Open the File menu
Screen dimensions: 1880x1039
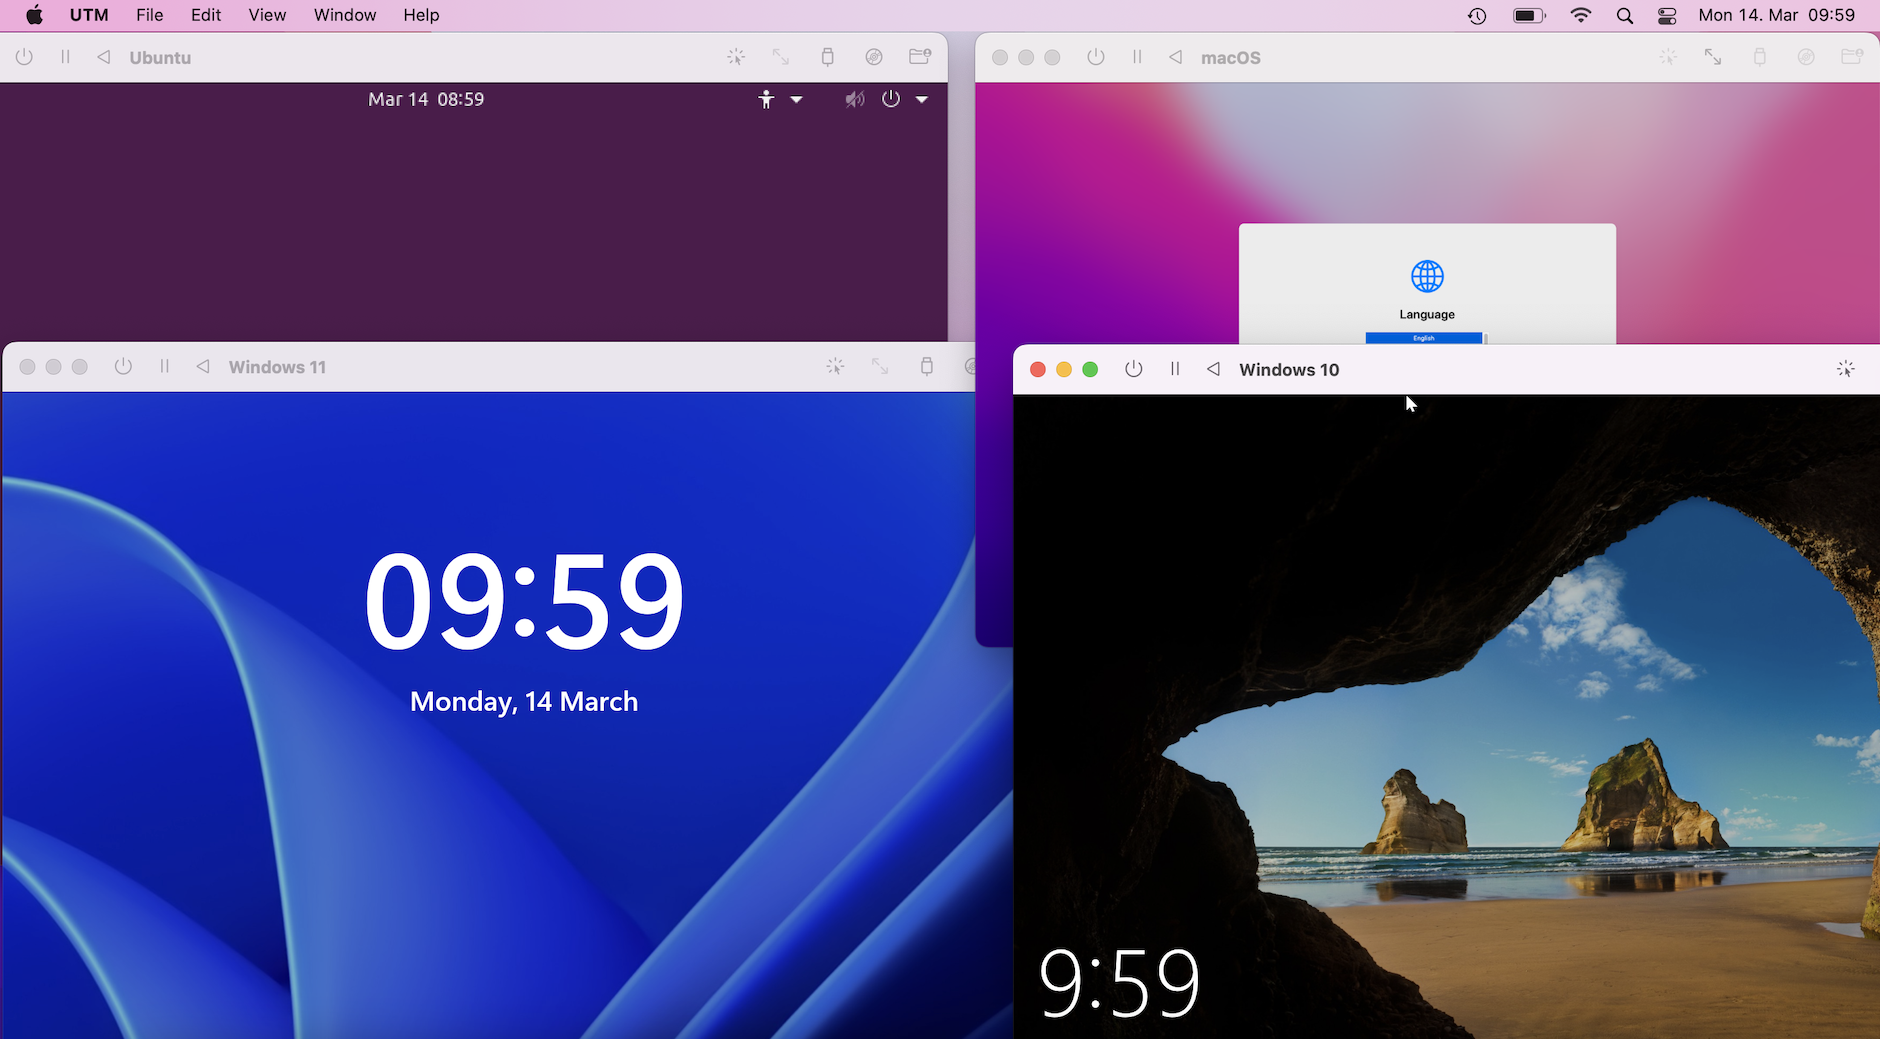click(x=150, y=15)
